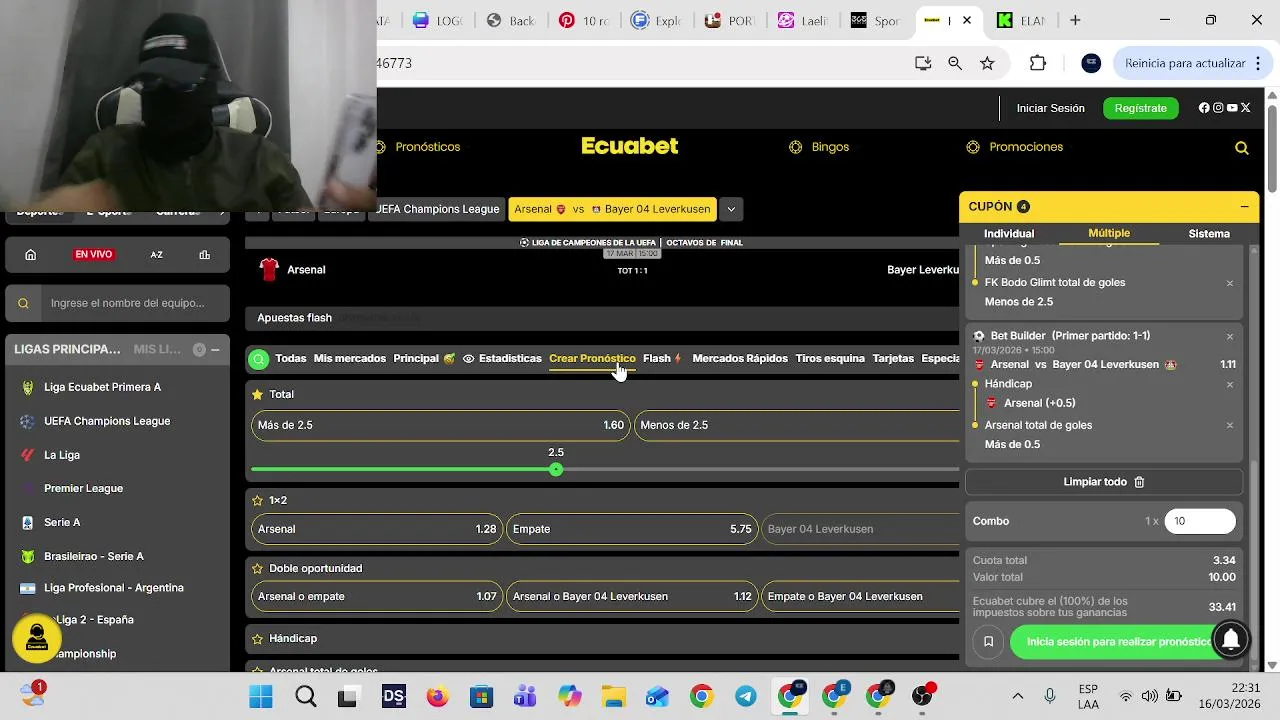Open the Estadísticas tab with eye icon
This screenshot has width=1280, height=720.
(502, 358)
